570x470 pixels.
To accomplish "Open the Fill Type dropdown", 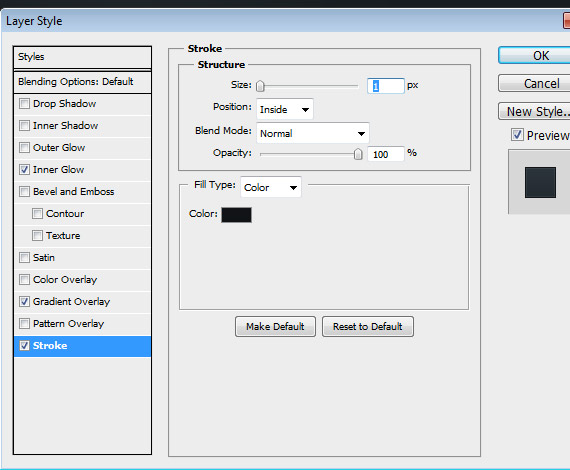I will coord(271,187).
